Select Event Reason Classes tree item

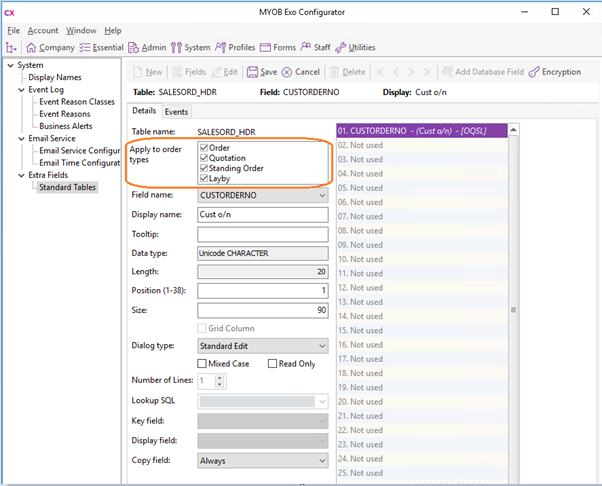click(77, 102)
